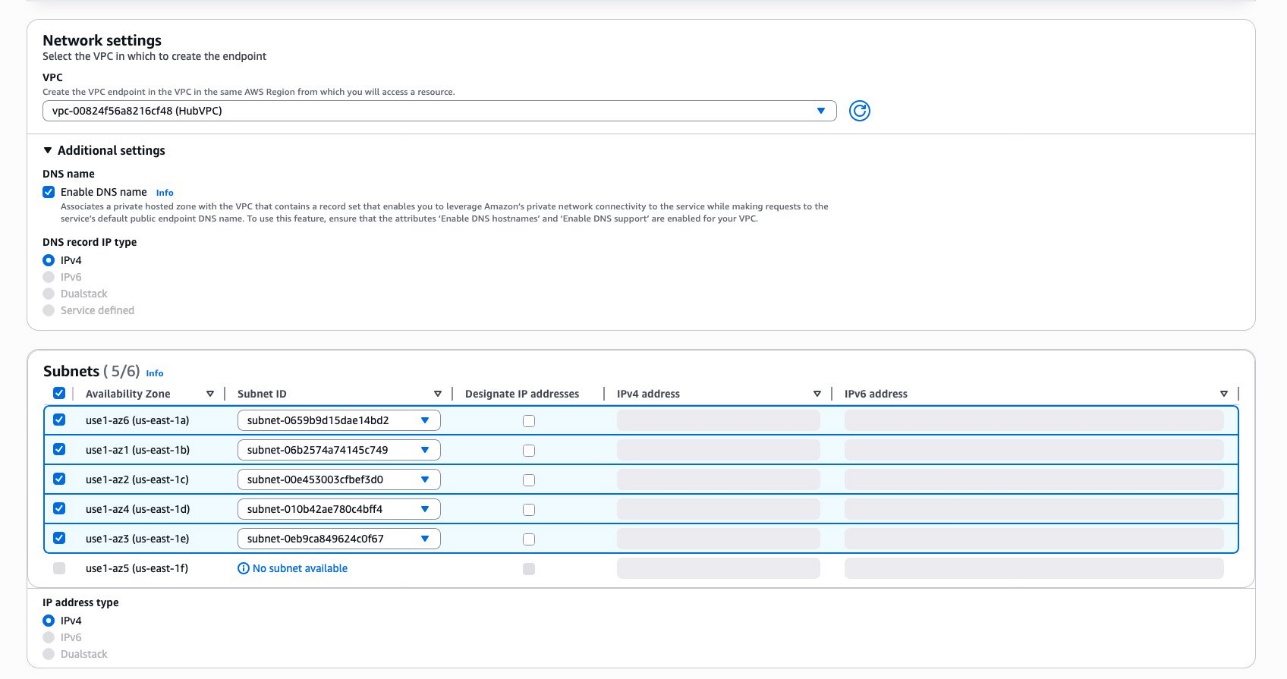Select IPv4 under IP address type

(49, 620)
